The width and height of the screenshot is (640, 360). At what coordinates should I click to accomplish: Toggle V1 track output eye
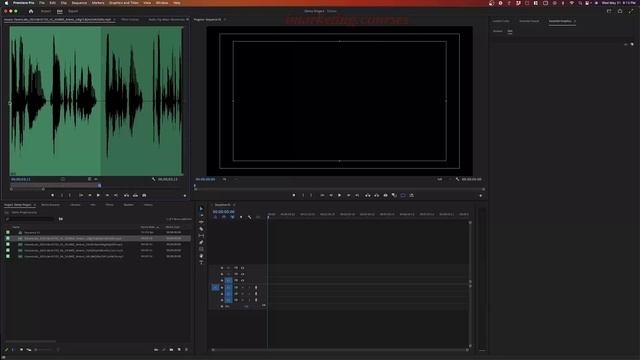coord(242,280)
